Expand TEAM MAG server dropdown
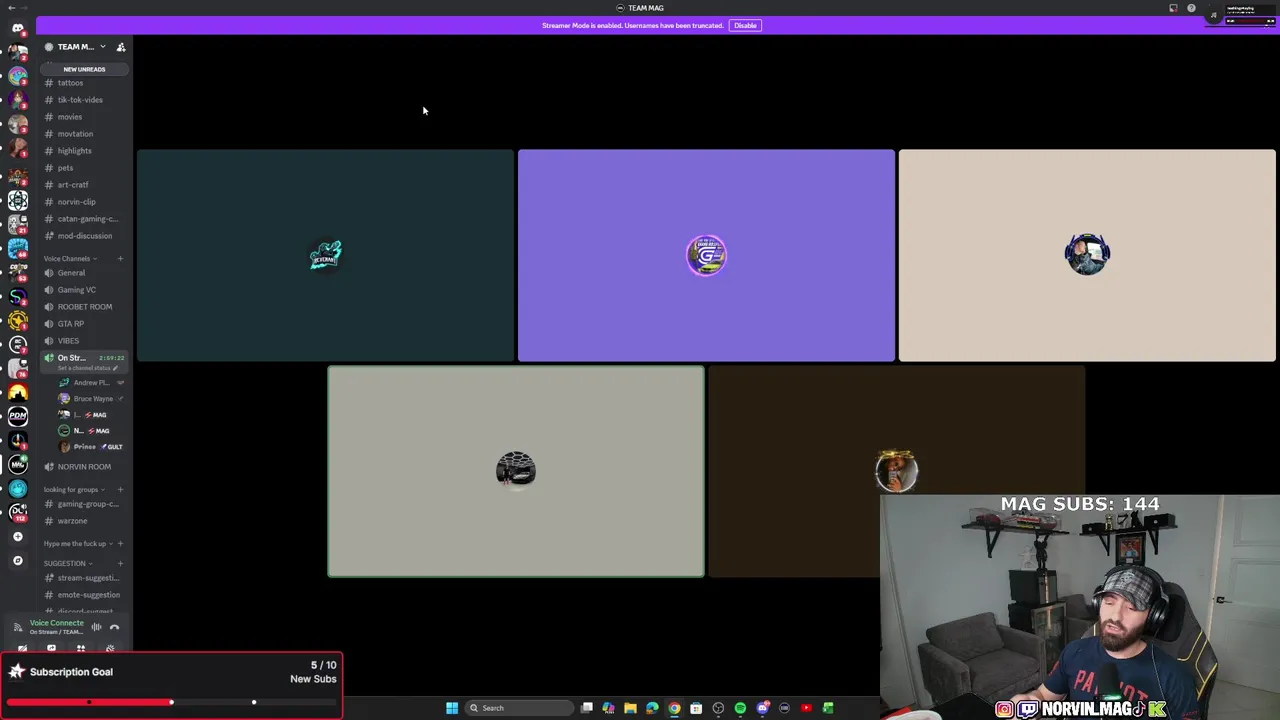1280x720 pixels. 102,47
